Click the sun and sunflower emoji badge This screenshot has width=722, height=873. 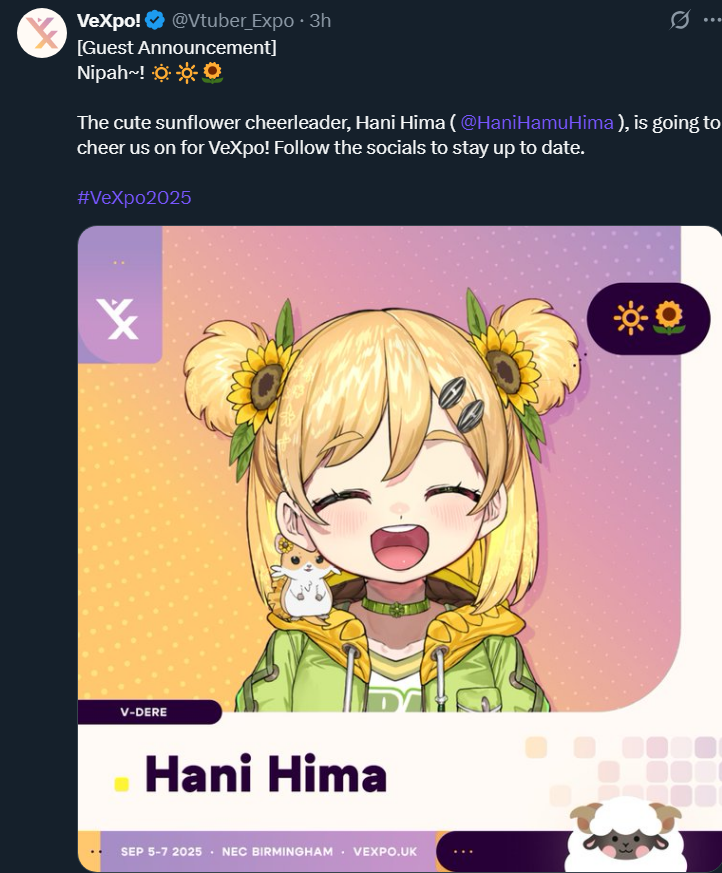(x=649, y=318)
